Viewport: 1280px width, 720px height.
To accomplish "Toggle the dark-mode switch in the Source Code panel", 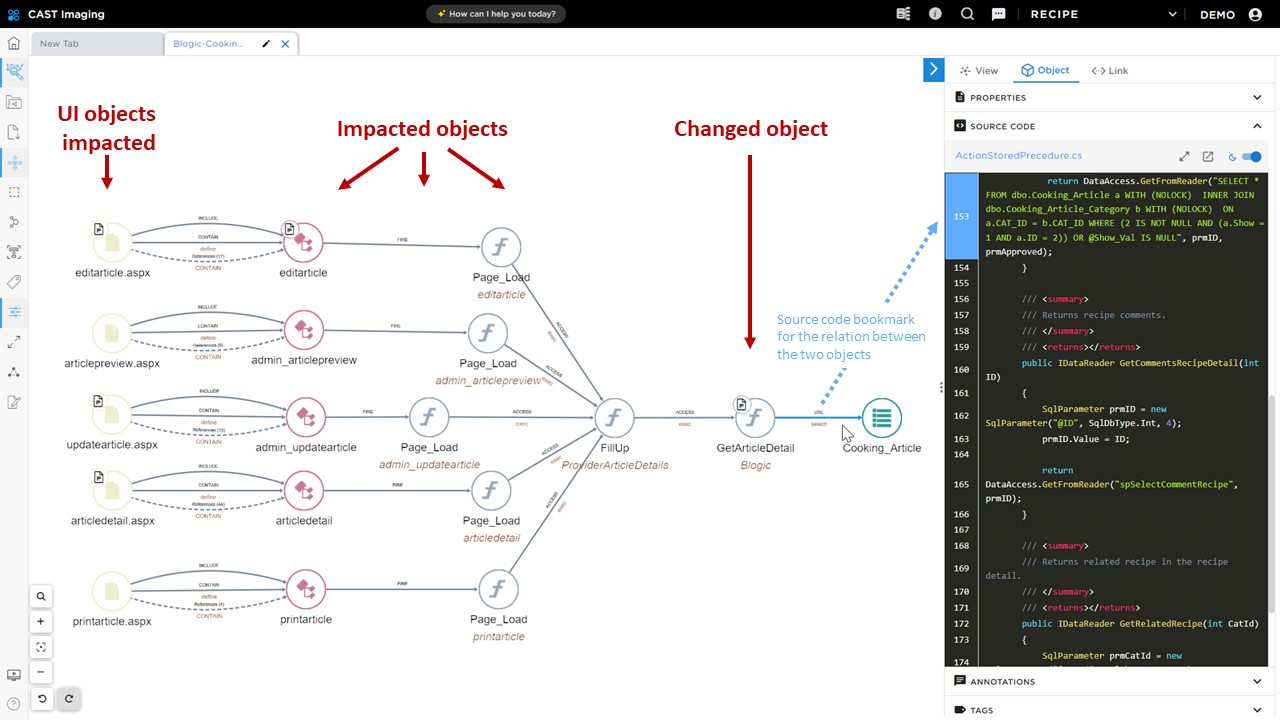I will pos(1250,156).
